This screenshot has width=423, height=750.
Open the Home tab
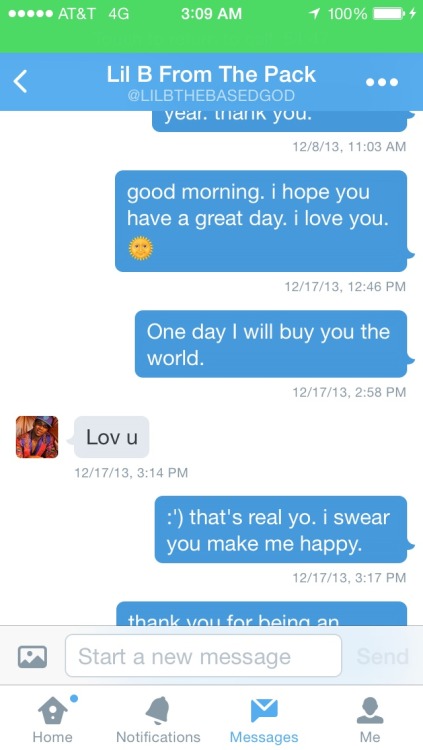[53, 719]
